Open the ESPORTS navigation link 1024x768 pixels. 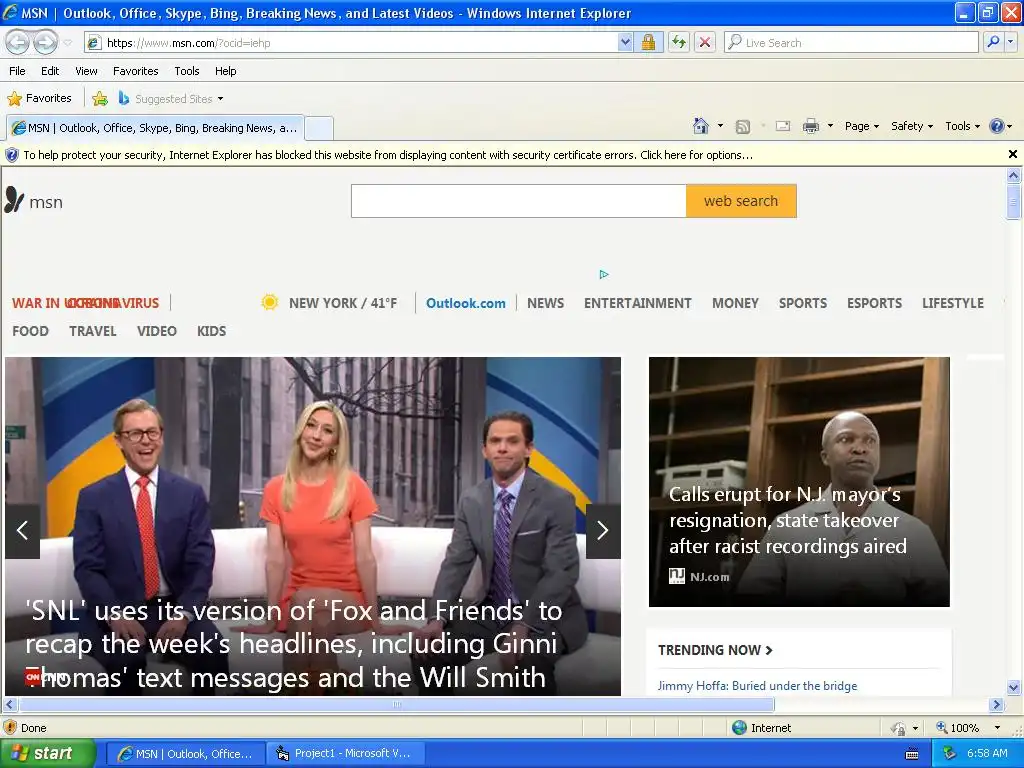[x=874, y=303]
